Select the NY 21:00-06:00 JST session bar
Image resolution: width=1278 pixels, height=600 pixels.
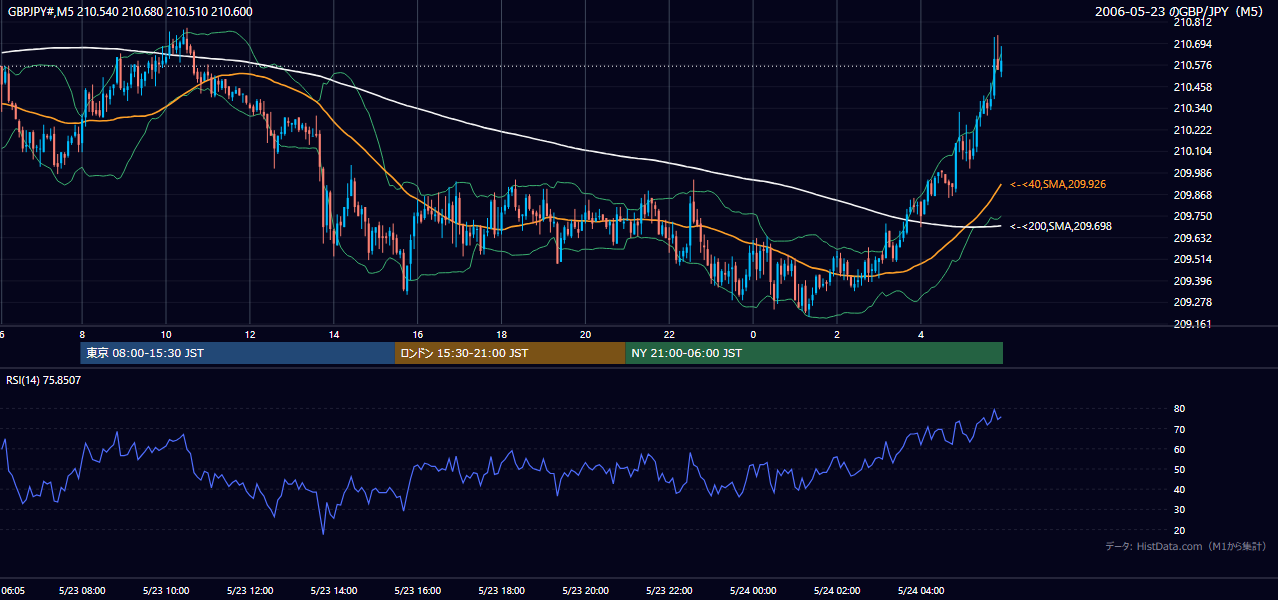pyautogui.click(x=814, y=353)
